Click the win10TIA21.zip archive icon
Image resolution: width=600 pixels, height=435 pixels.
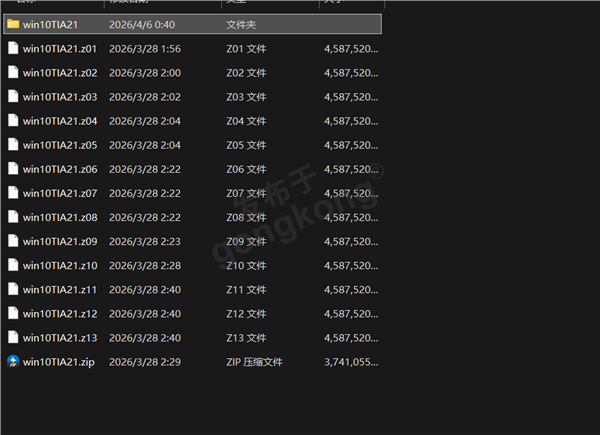13,361
